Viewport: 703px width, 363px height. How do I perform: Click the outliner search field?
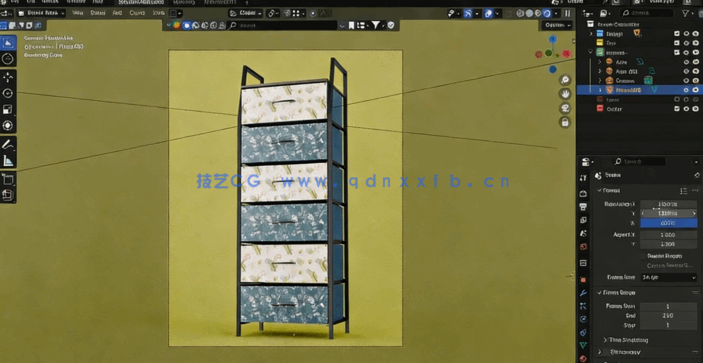(x=647, y=13)
